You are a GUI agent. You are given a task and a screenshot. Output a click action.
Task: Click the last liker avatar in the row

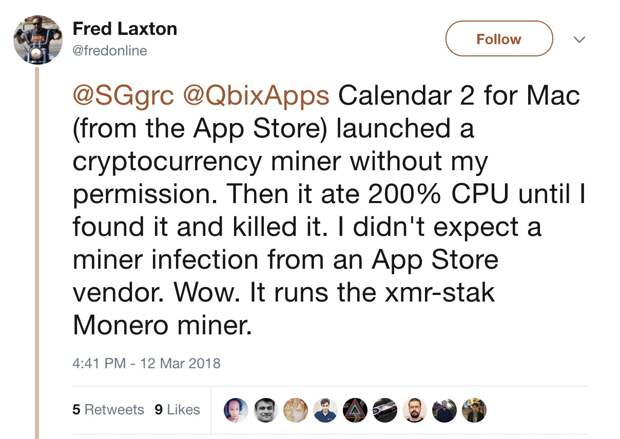pyautogui.click(x=474, y=410)
